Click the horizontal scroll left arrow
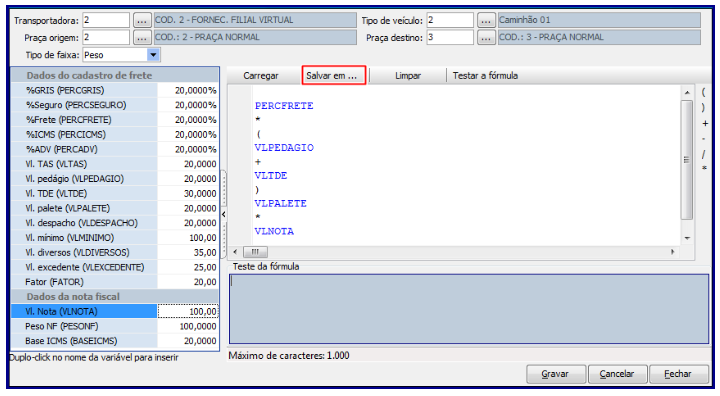This screenshot has width=720, height=396. pyautogui.click(x=235, y=252)
